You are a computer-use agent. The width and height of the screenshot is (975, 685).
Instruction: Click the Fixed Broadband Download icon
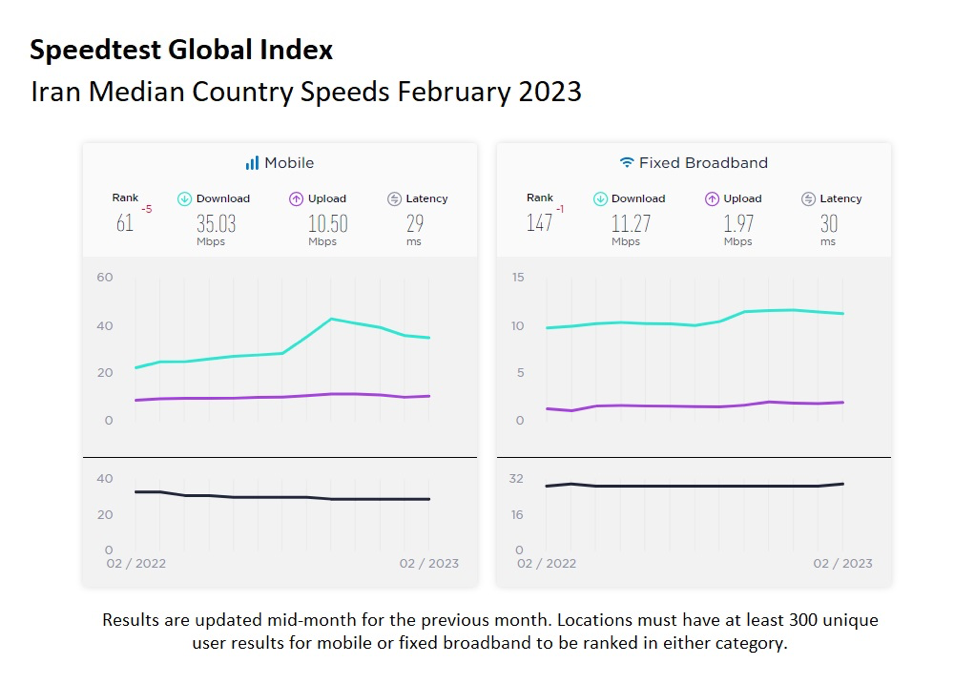[x=600, y=199]
